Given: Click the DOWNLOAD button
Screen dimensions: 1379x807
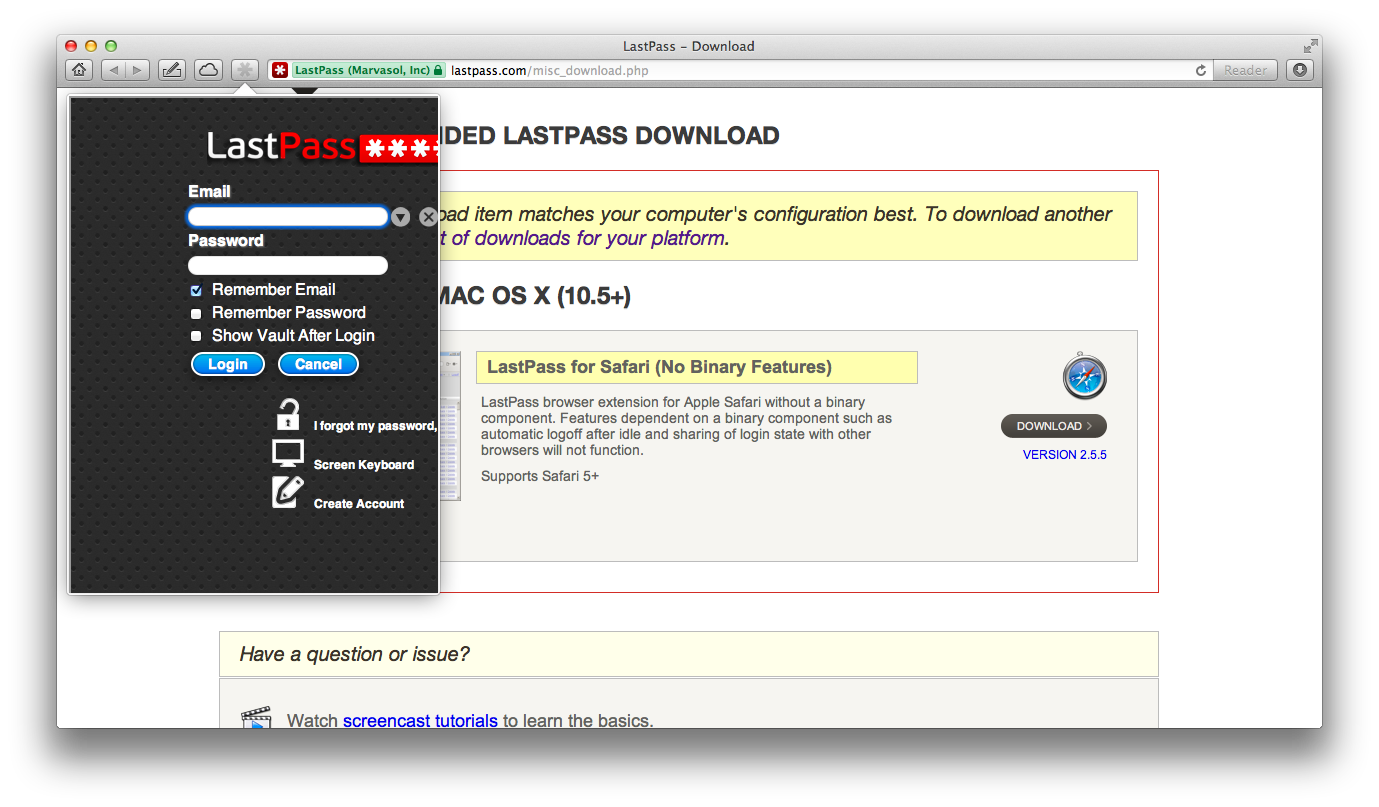Looking at the screenshot, I should (x=1054, y=426).
